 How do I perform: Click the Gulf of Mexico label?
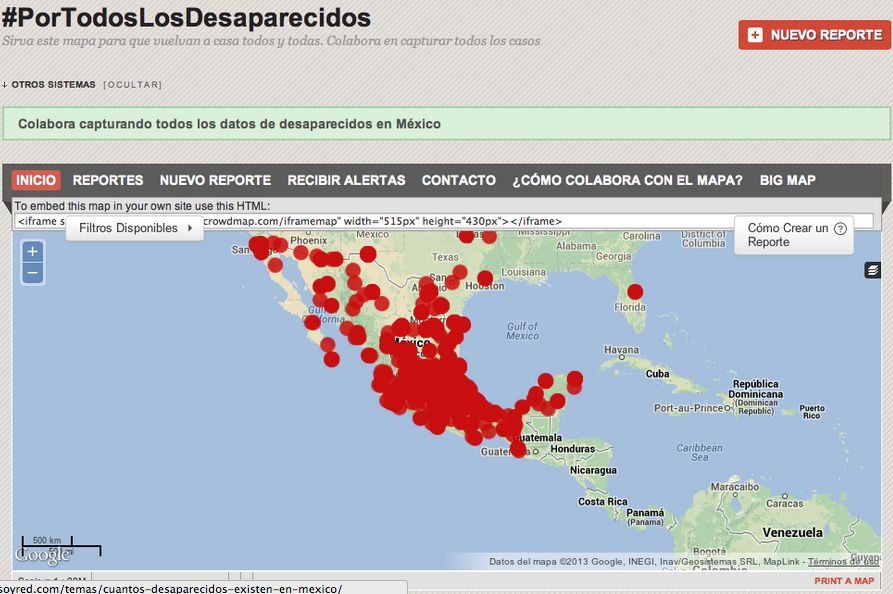[x=523, y=331]
